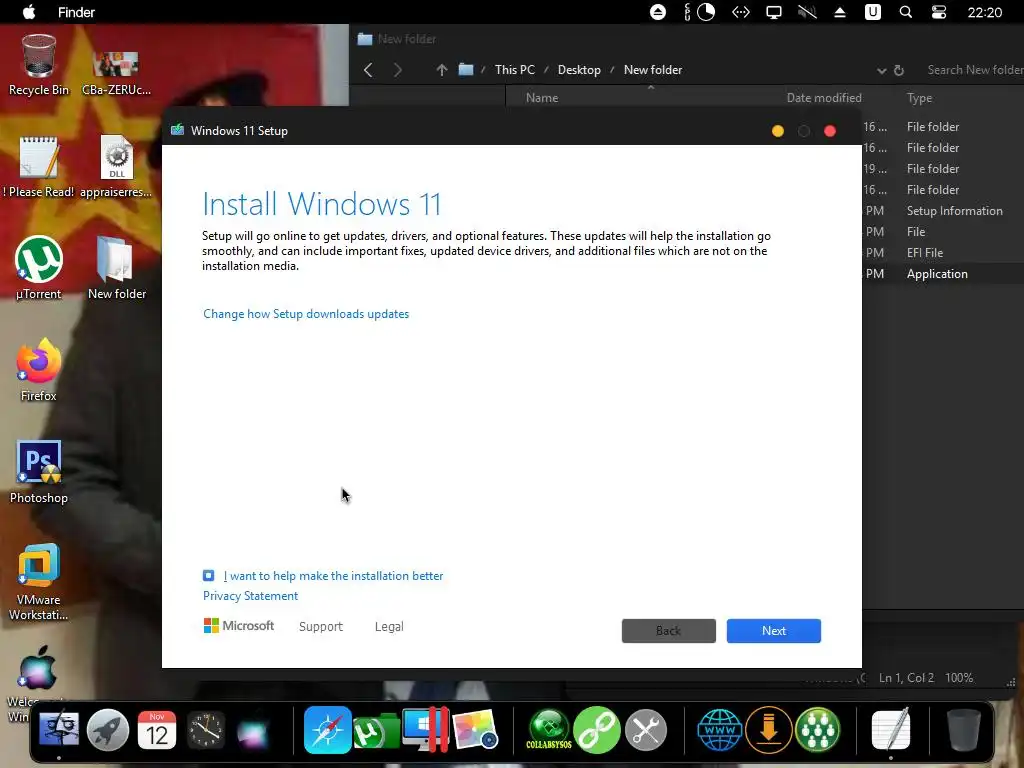
Task: Open the green people-group dock icon
Action: (818, 729)
